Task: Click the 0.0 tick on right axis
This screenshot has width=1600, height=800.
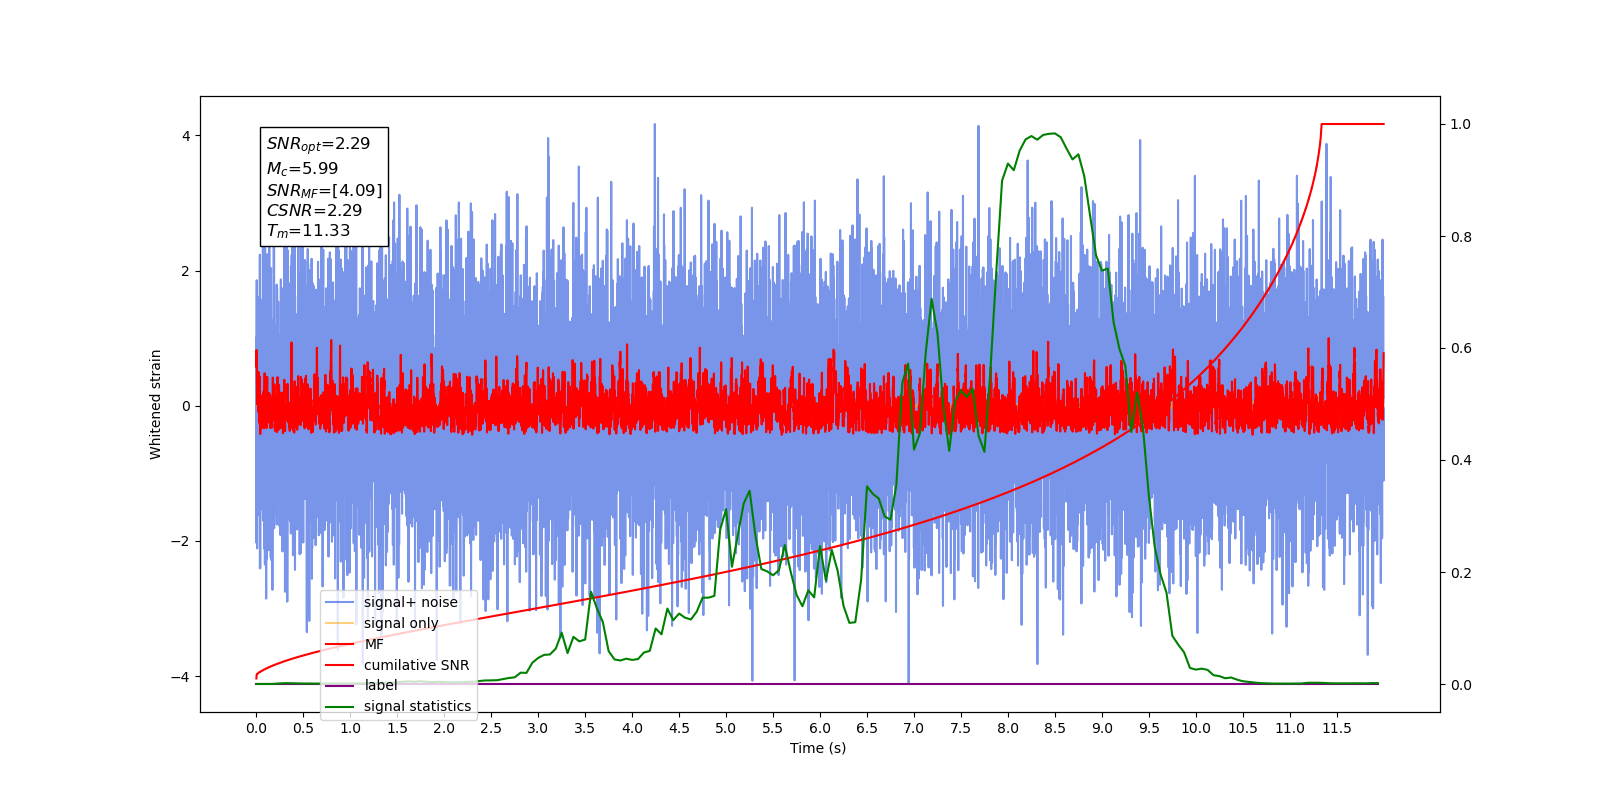Action: pyautogui.click(x=1461, y=685)
